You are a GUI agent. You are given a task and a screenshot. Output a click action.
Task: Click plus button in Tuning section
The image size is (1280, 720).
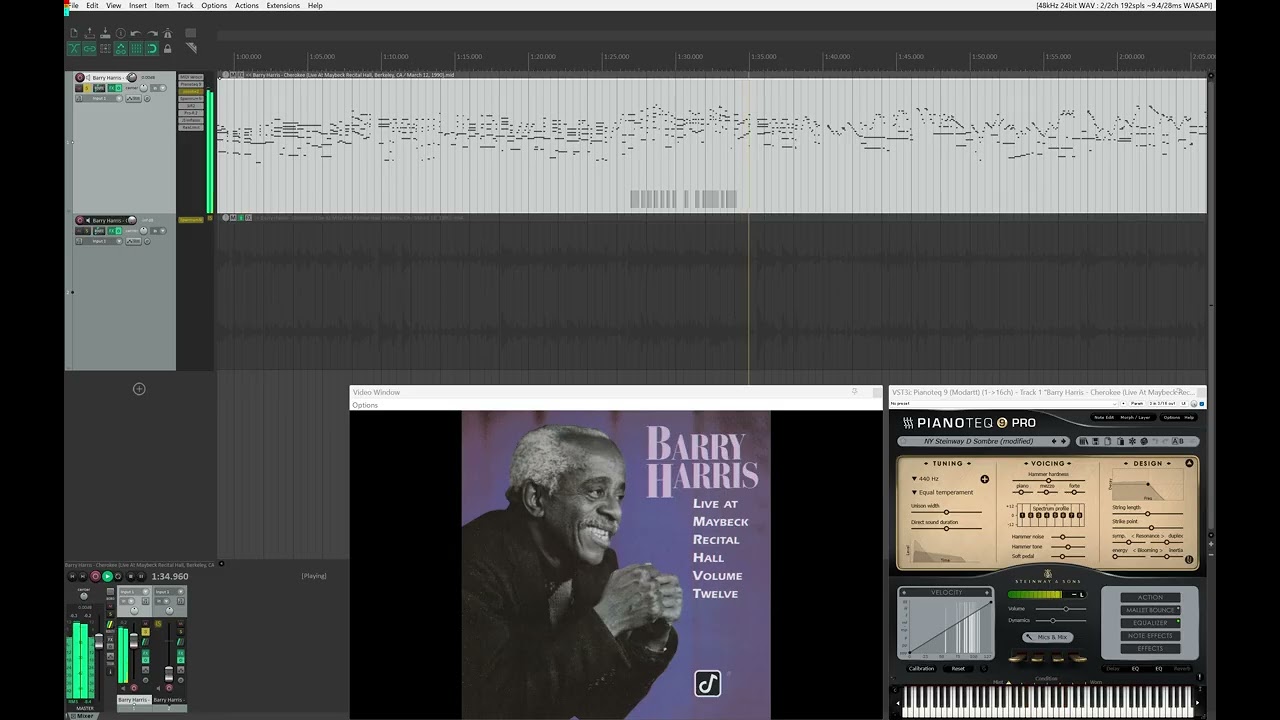pyautogui.click(x=985, y=479)
